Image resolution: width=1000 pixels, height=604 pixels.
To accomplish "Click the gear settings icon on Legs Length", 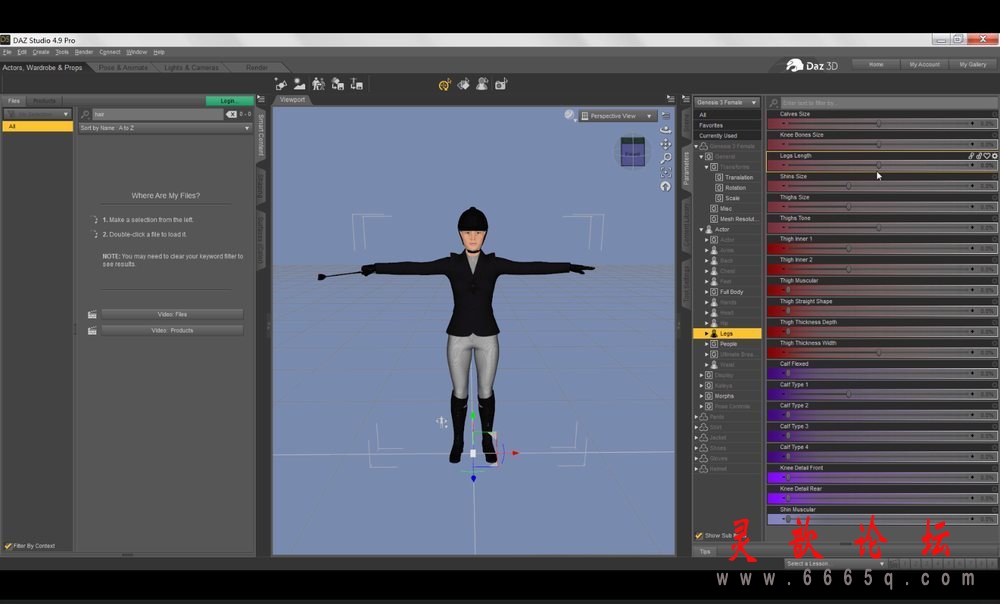I will tap(994, 156).
